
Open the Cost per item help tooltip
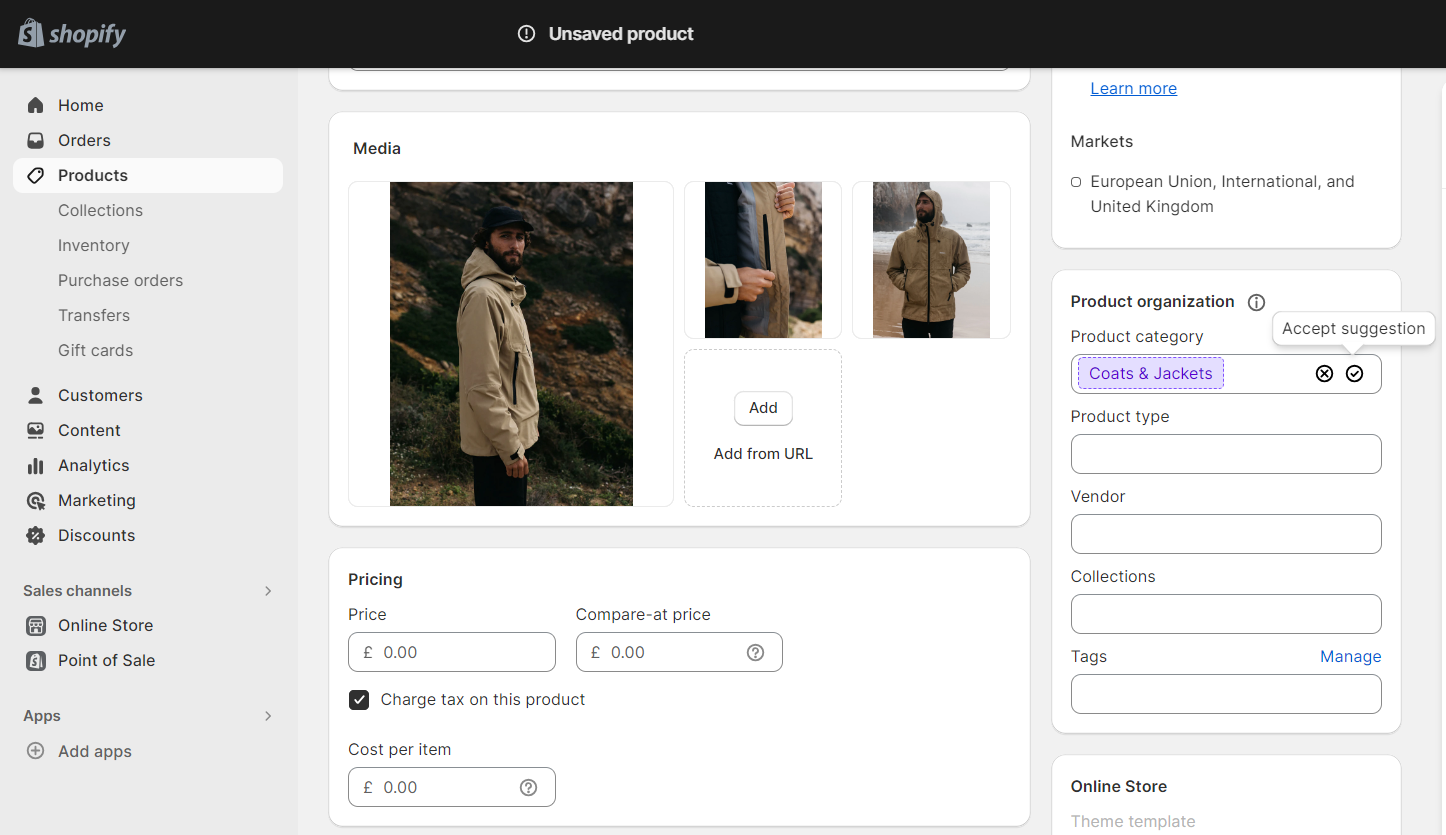(528, 787)
